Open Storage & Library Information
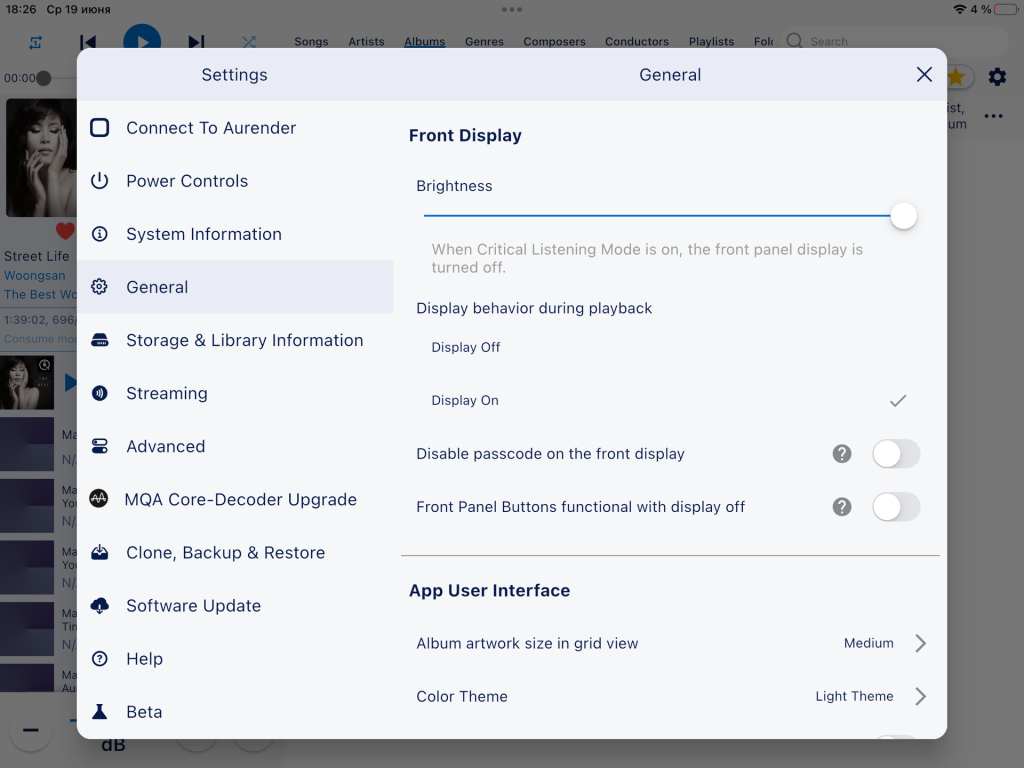The image size is (1024, 768). coord(235,340)
